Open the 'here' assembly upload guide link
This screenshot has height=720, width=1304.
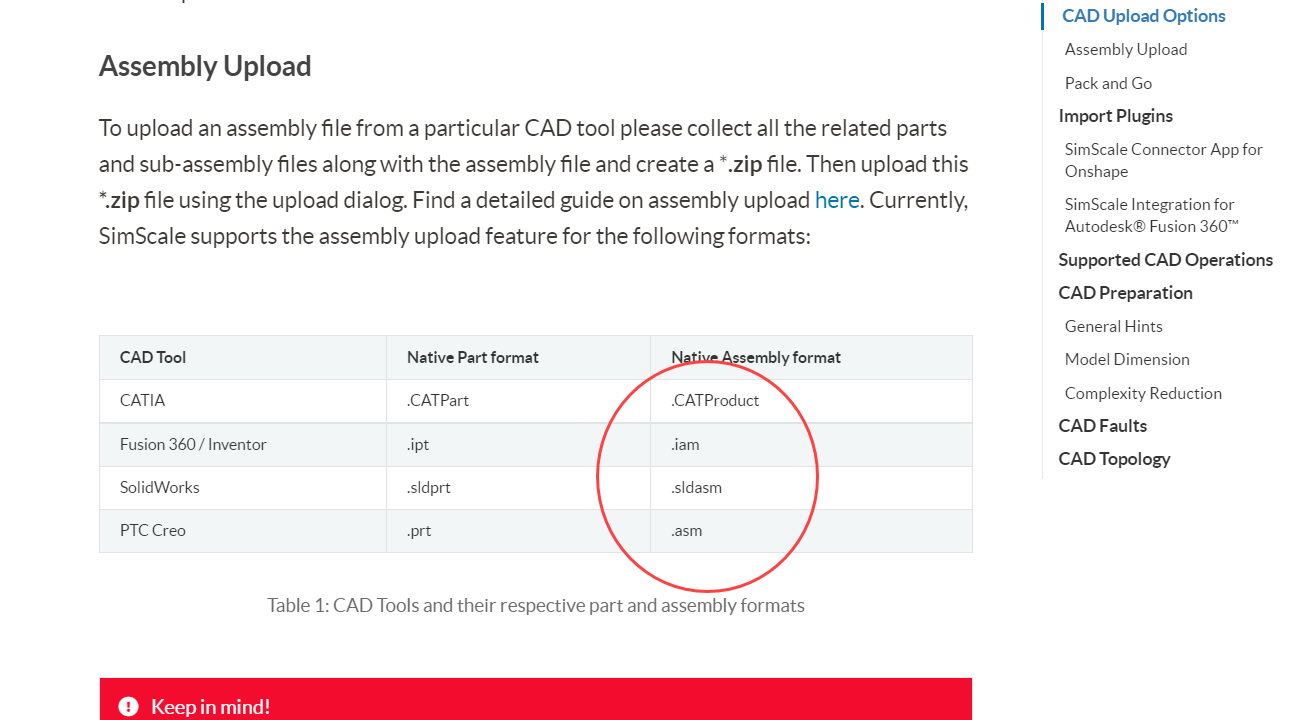pos(837,200)
